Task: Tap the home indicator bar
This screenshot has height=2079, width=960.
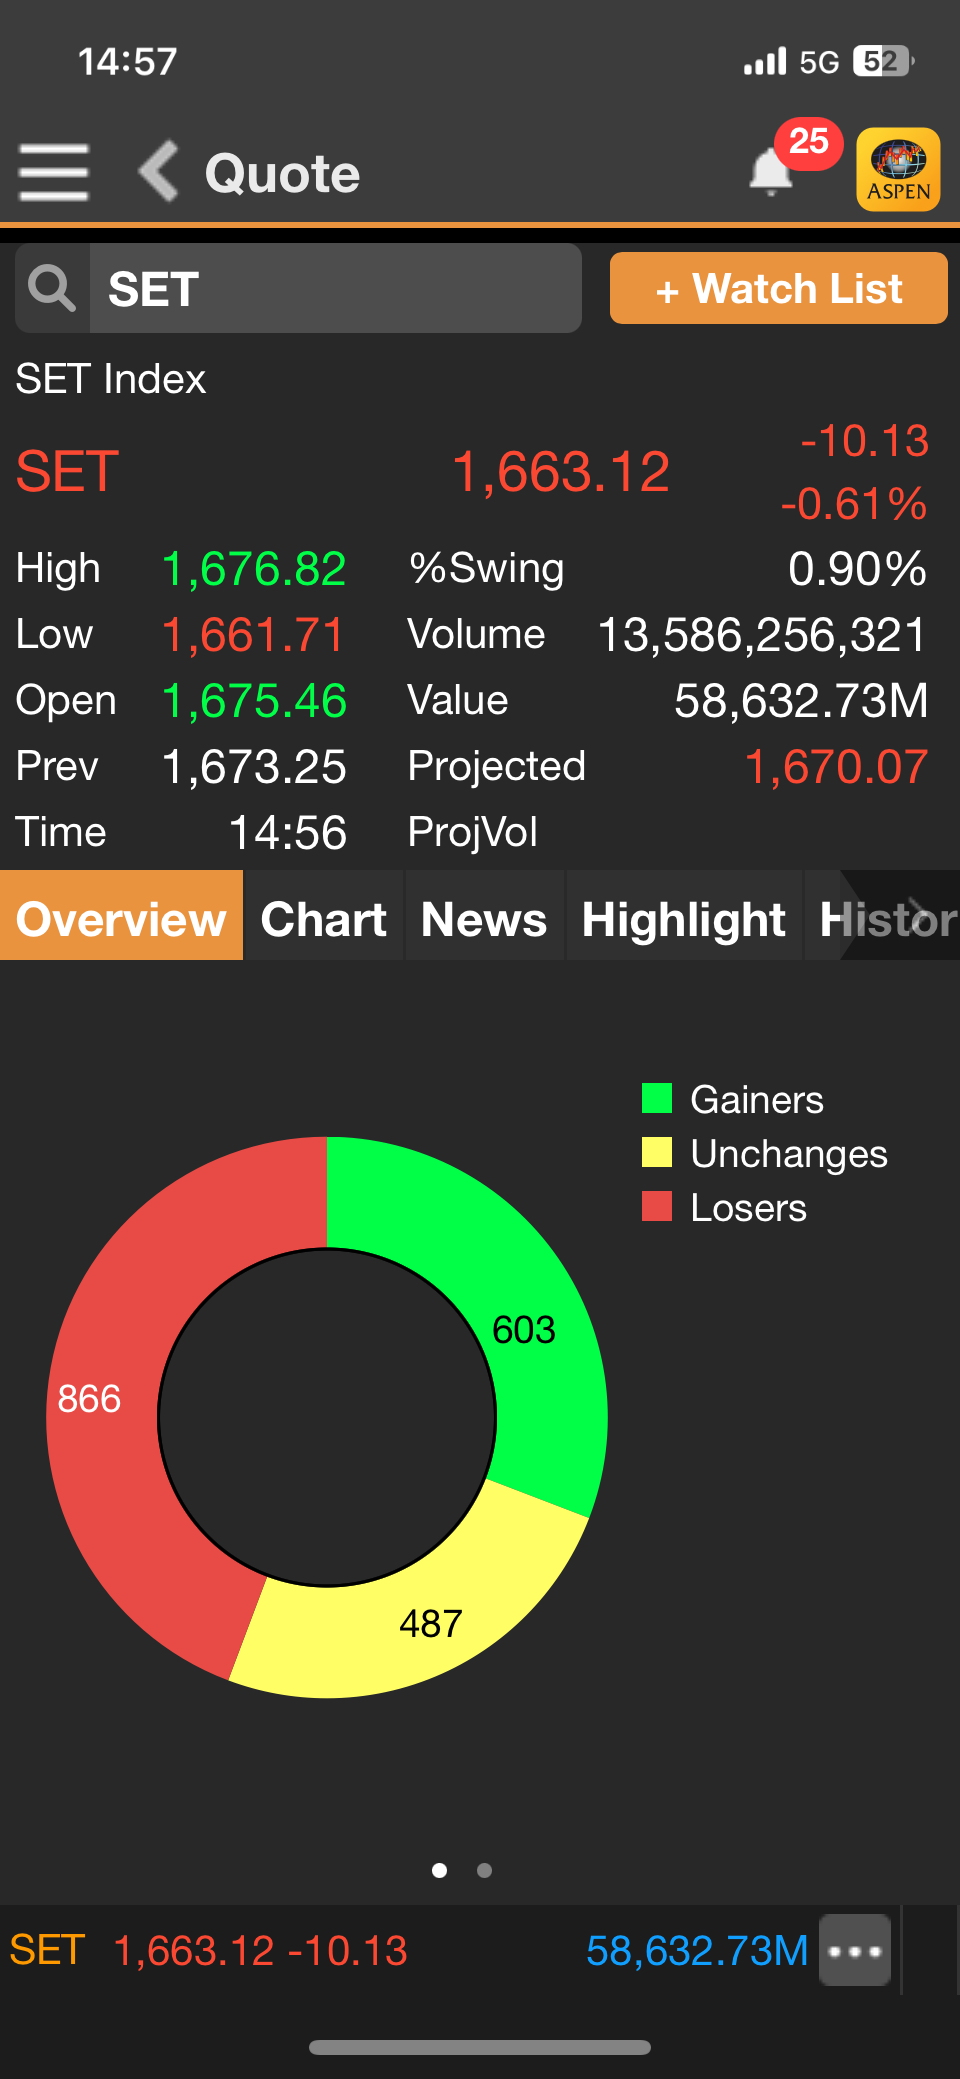Action: pos(480,2047)
